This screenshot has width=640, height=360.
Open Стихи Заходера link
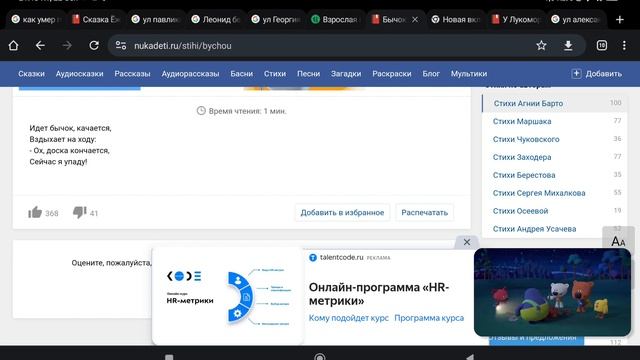[x=522, y=157]
